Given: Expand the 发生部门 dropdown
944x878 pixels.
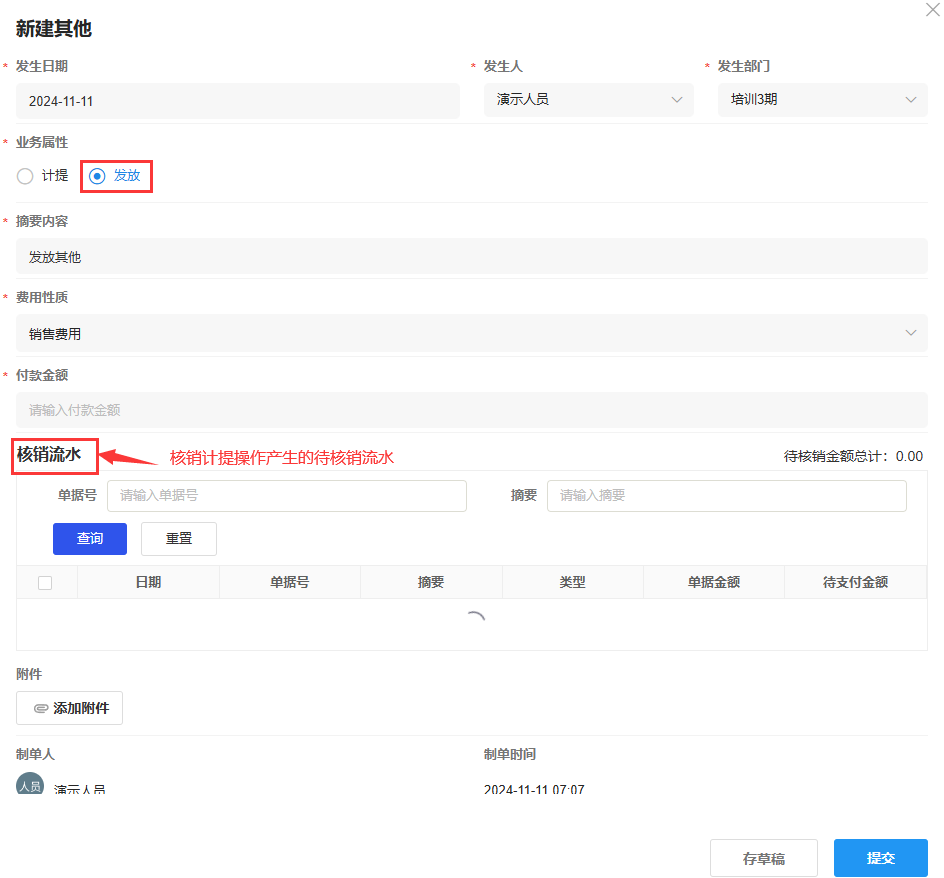Looking at the screenshot, I should point(822,100).
